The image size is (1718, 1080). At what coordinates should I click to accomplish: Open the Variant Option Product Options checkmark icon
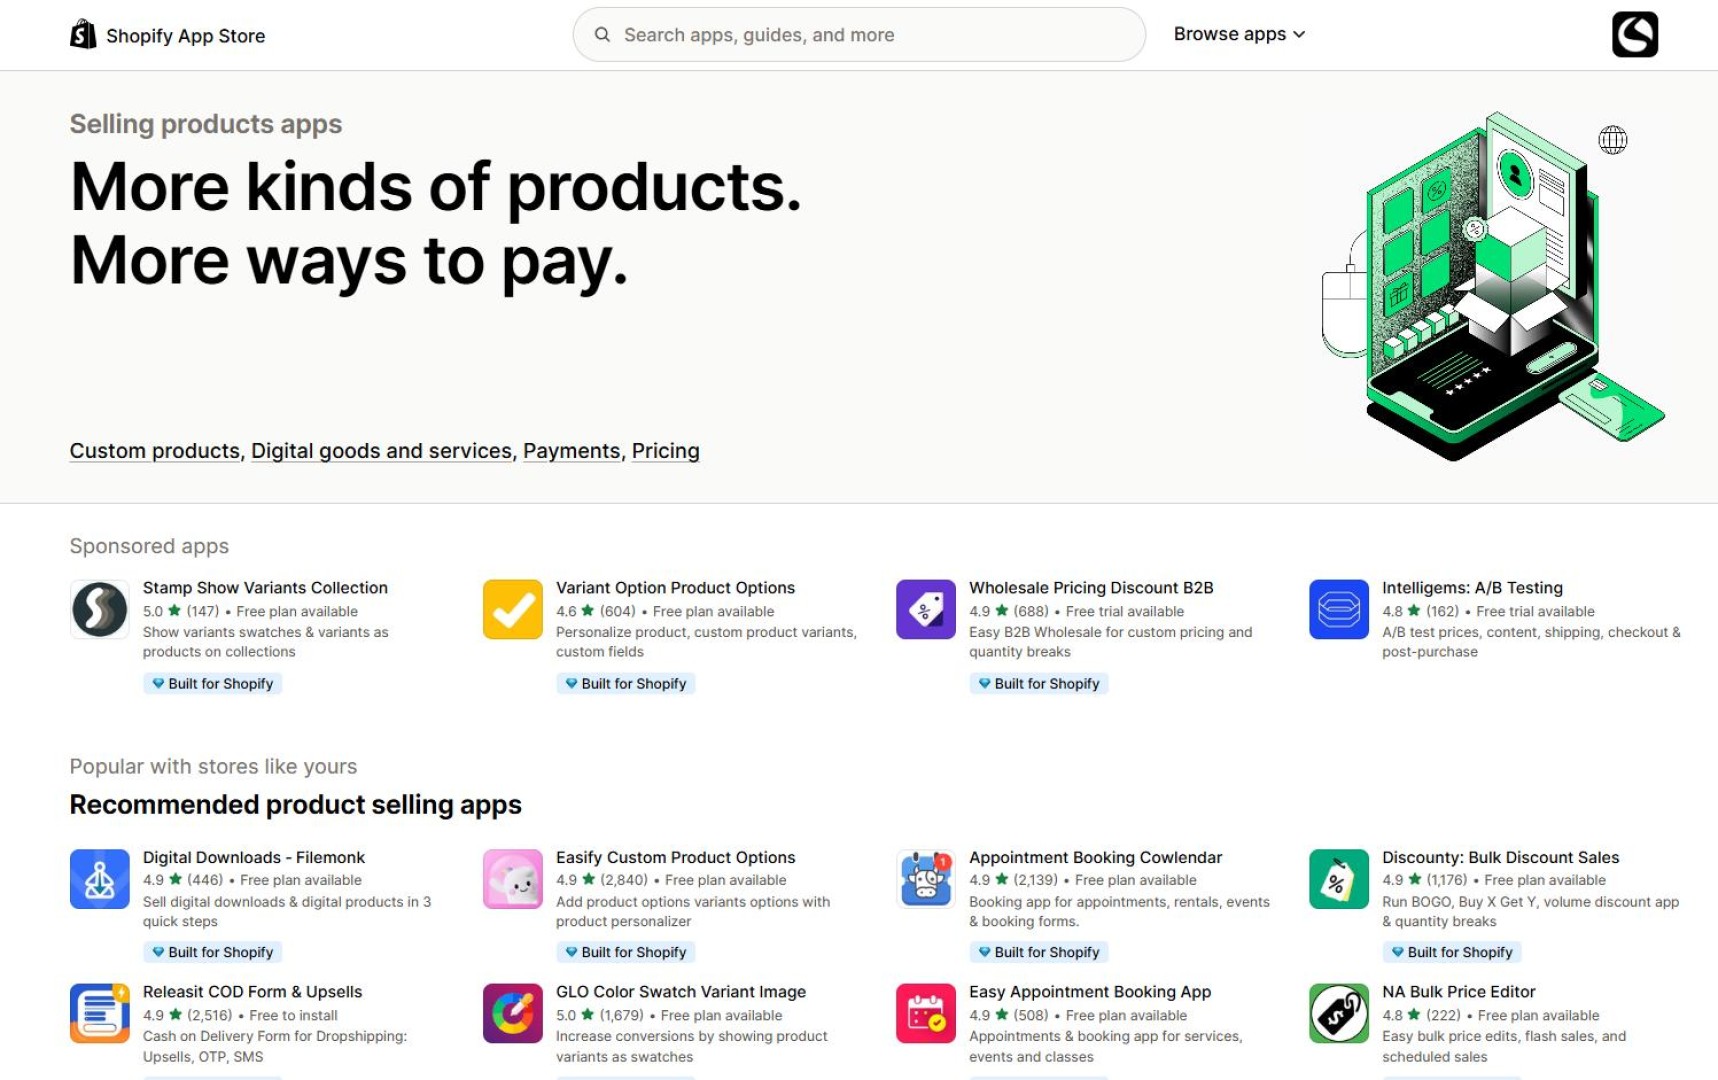[x=512, y=609]
